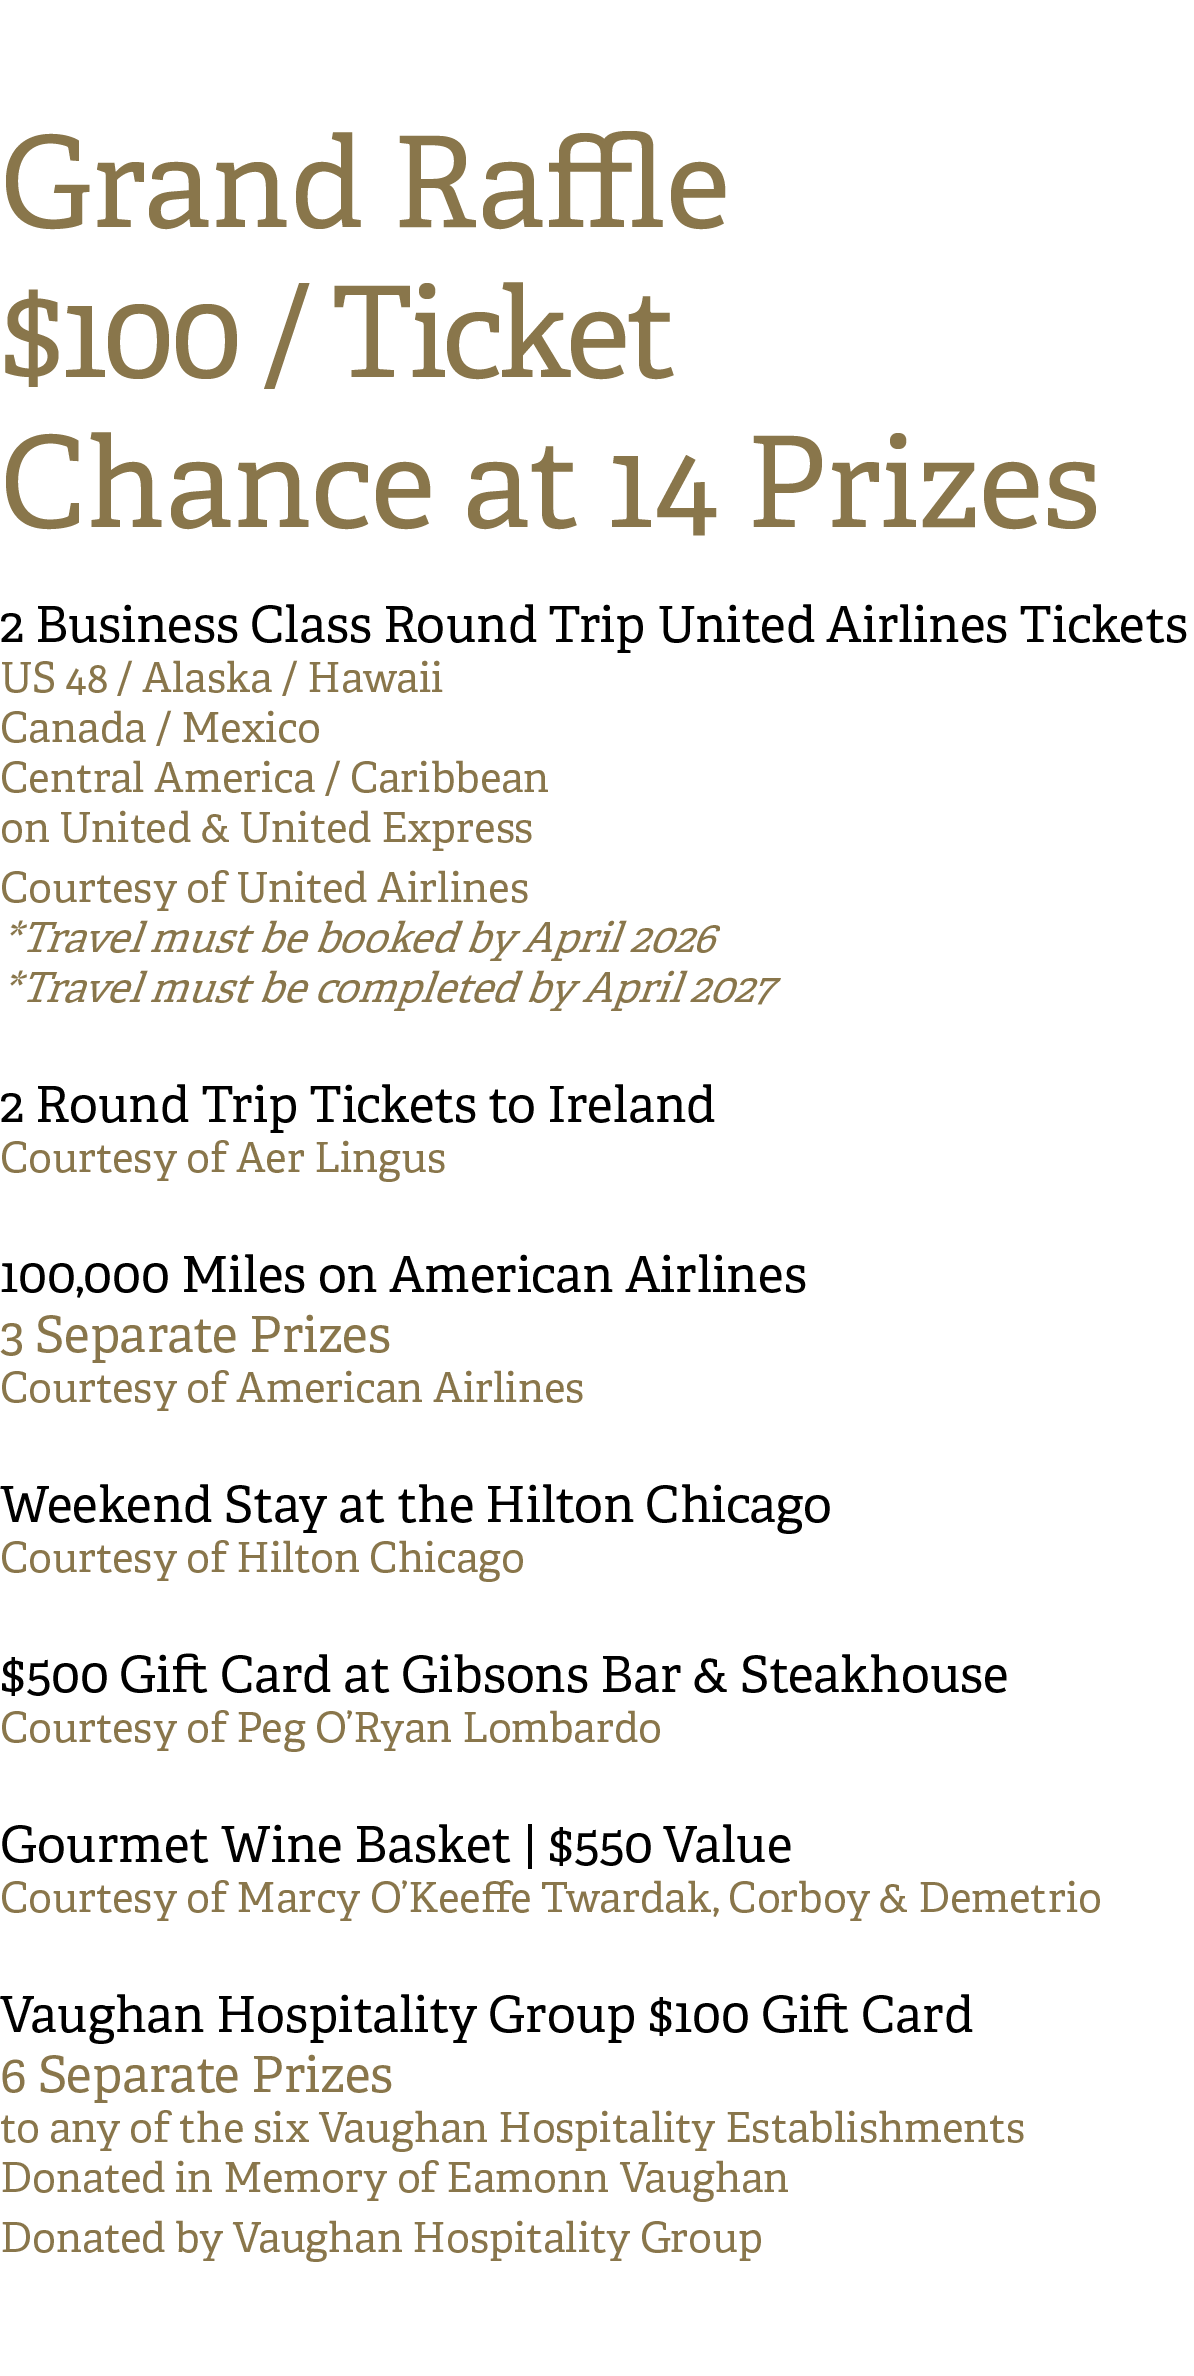Click the "$100 / Ticket" heading text
Image resolution: width=1194 pixels, height=2376 pixels.
point(336,334)
